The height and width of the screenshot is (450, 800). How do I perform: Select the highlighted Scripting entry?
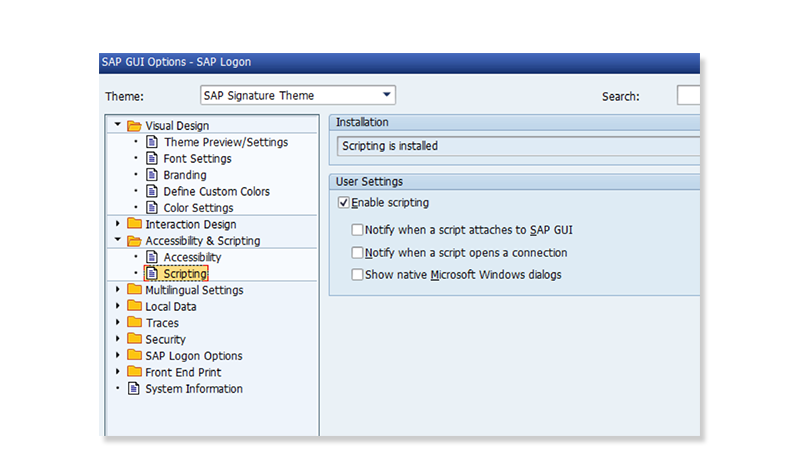(x=185, y=273)
